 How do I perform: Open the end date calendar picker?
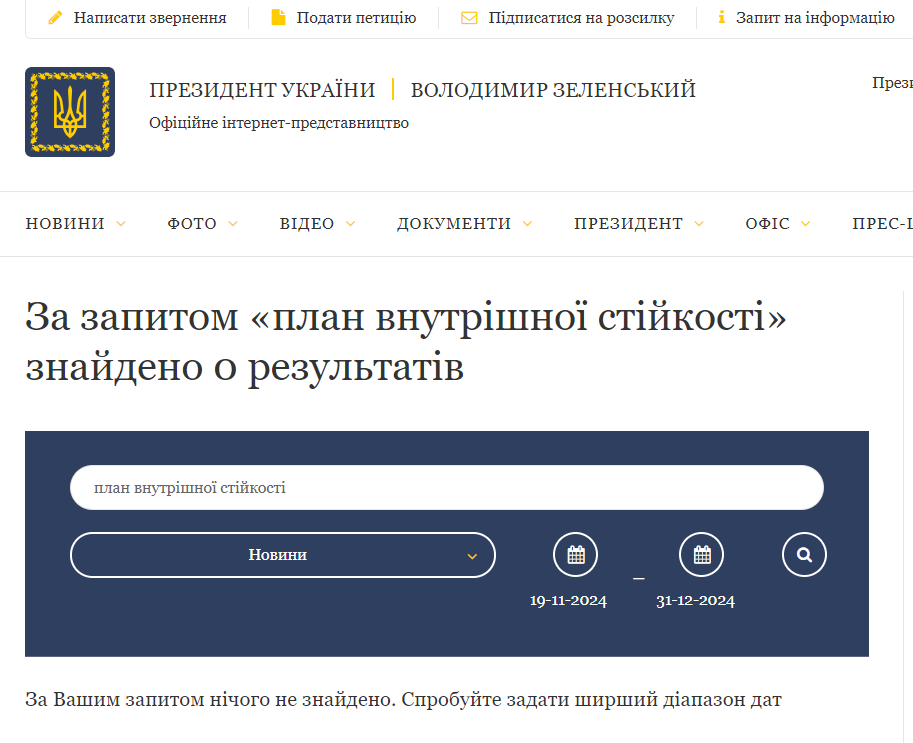pos(701,554)
